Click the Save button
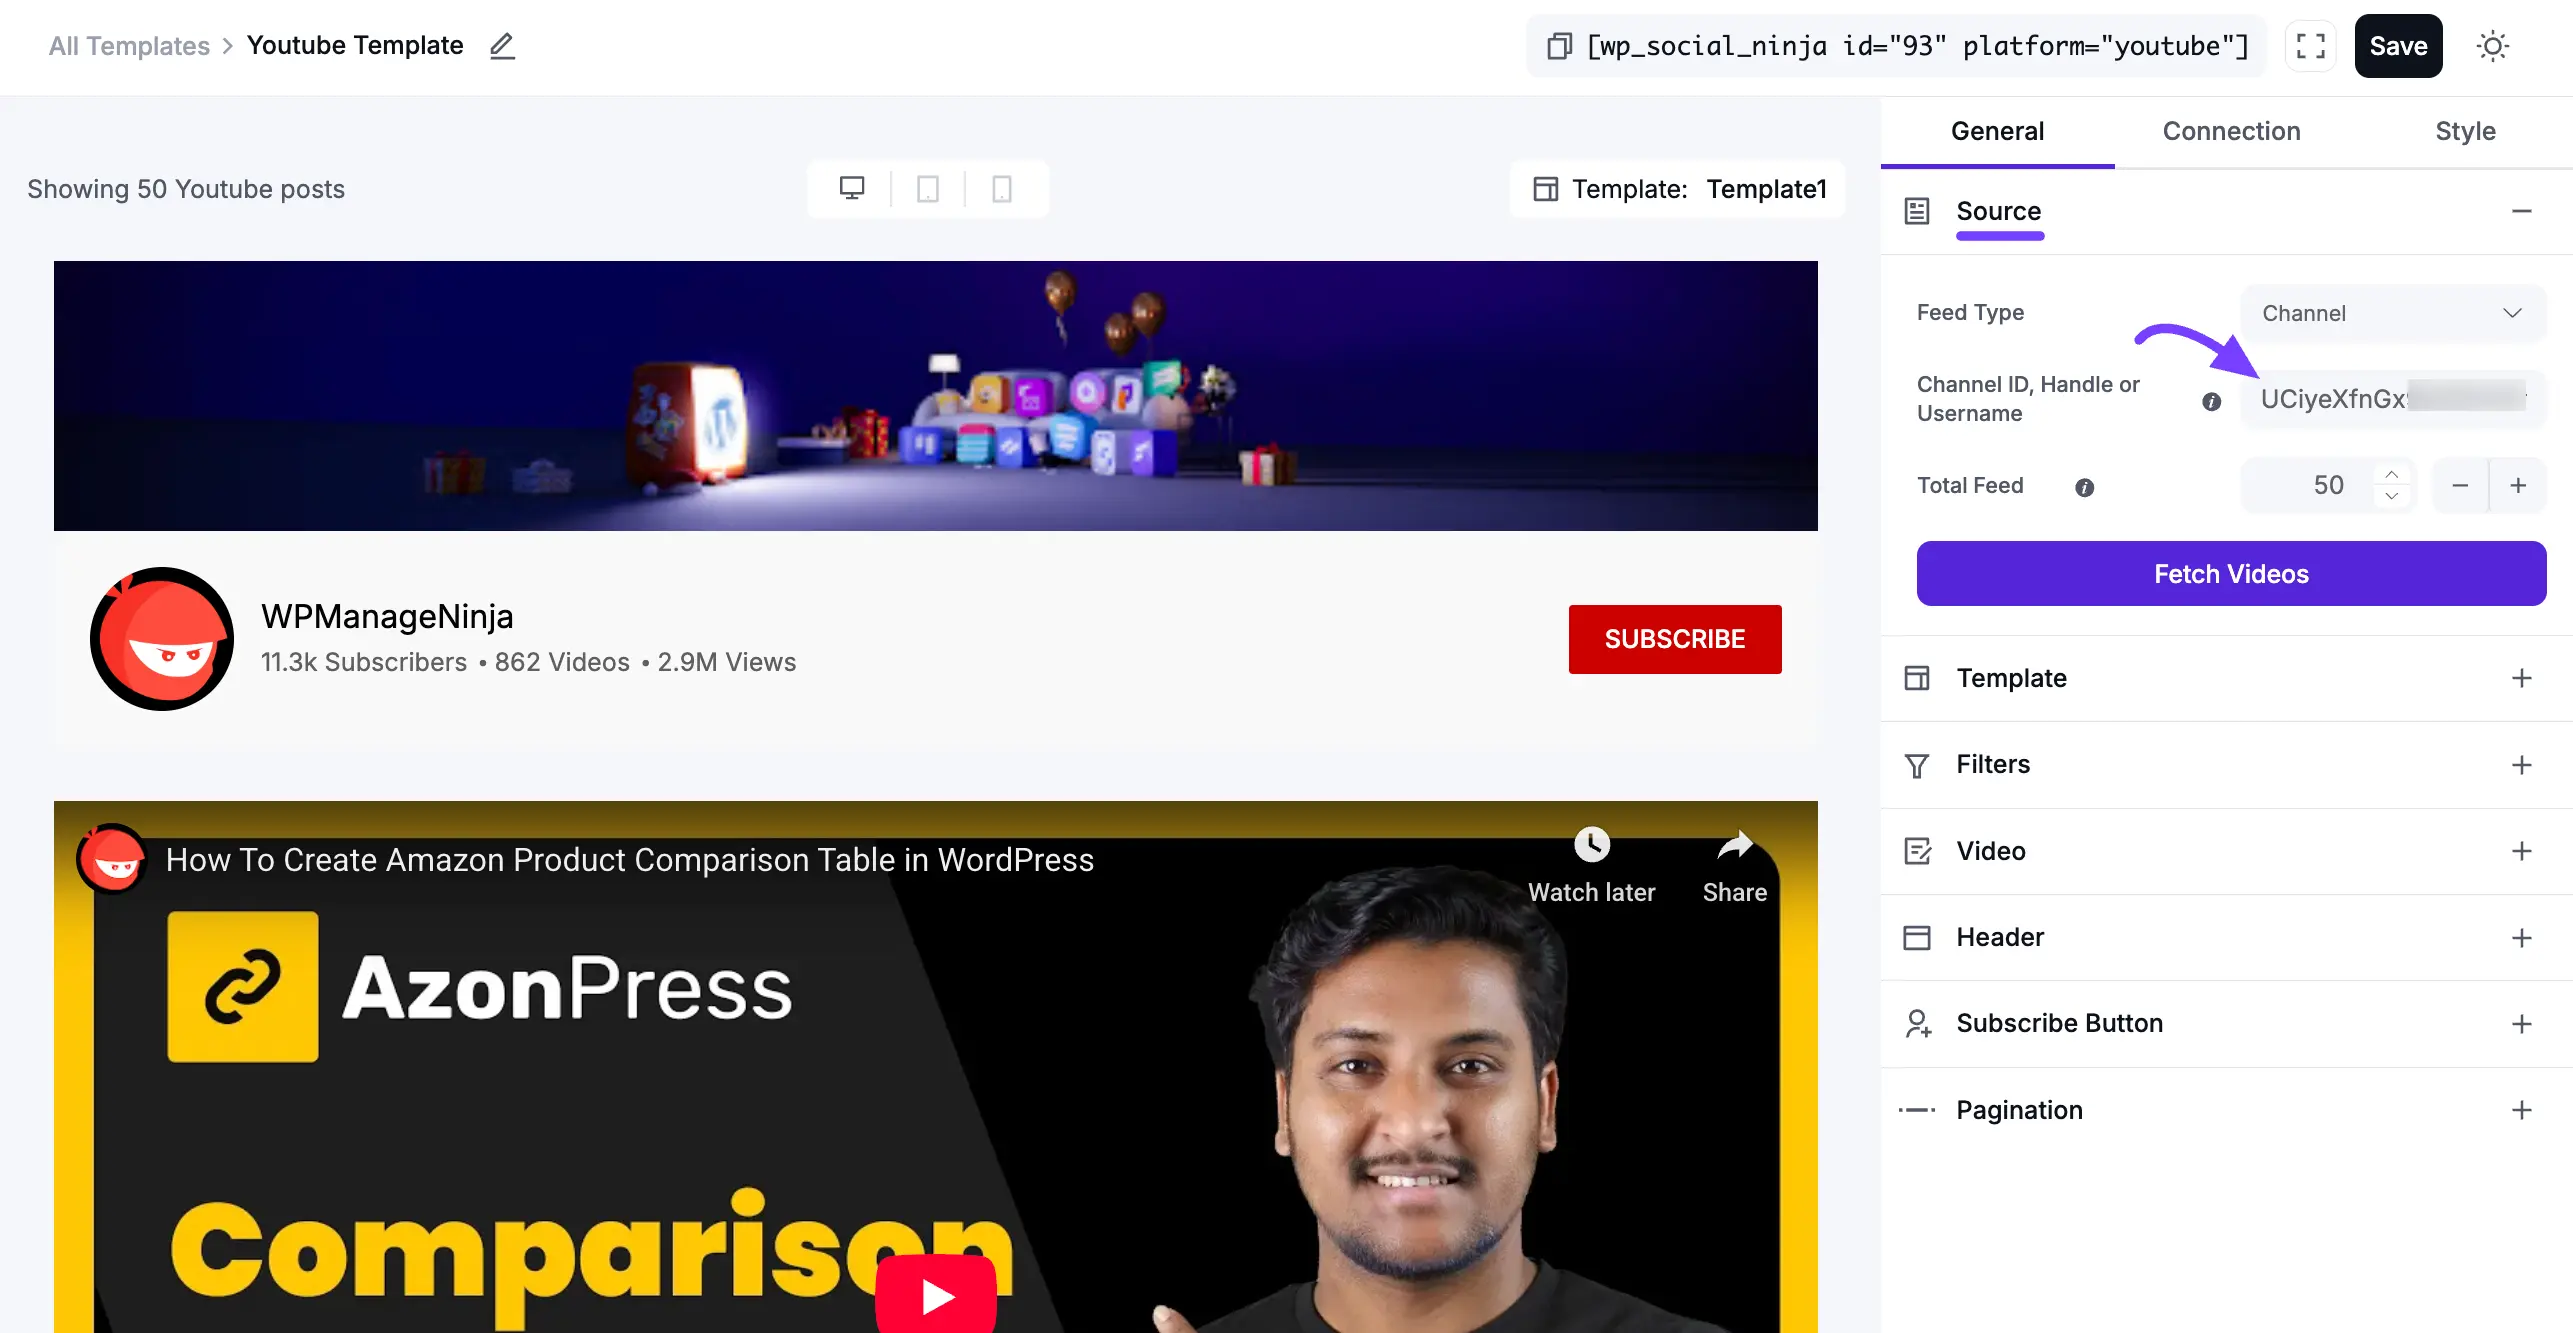 (2397, 46)
